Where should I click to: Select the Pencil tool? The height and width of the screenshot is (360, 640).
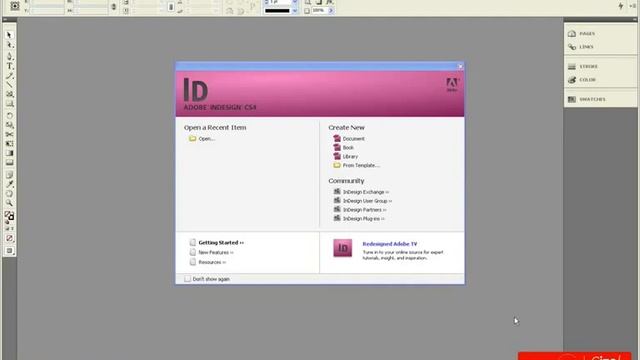(x=9, y=76)
